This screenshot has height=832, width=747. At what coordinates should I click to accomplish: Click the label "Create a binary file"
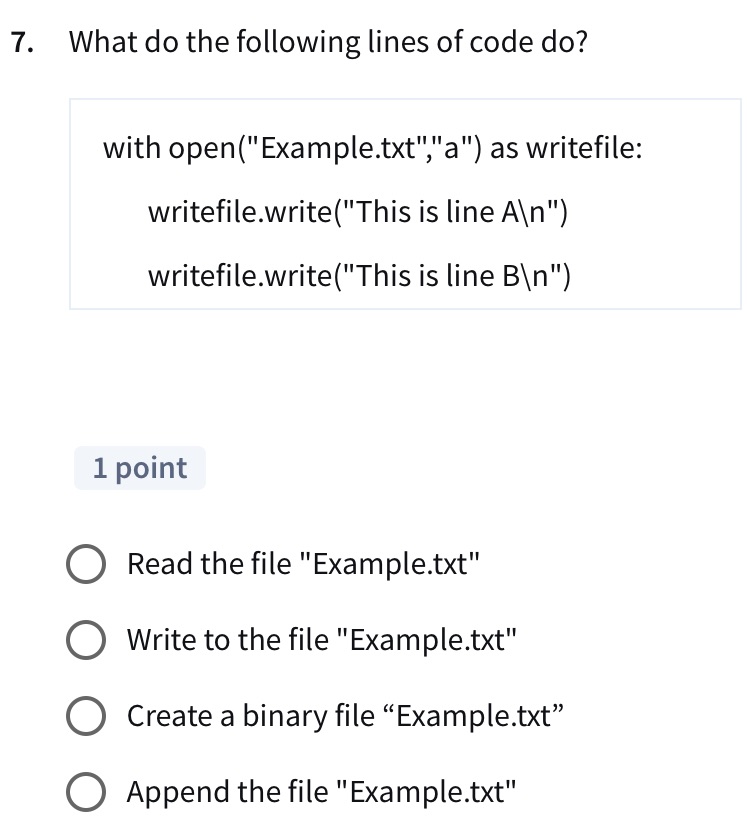coord(345,715)
